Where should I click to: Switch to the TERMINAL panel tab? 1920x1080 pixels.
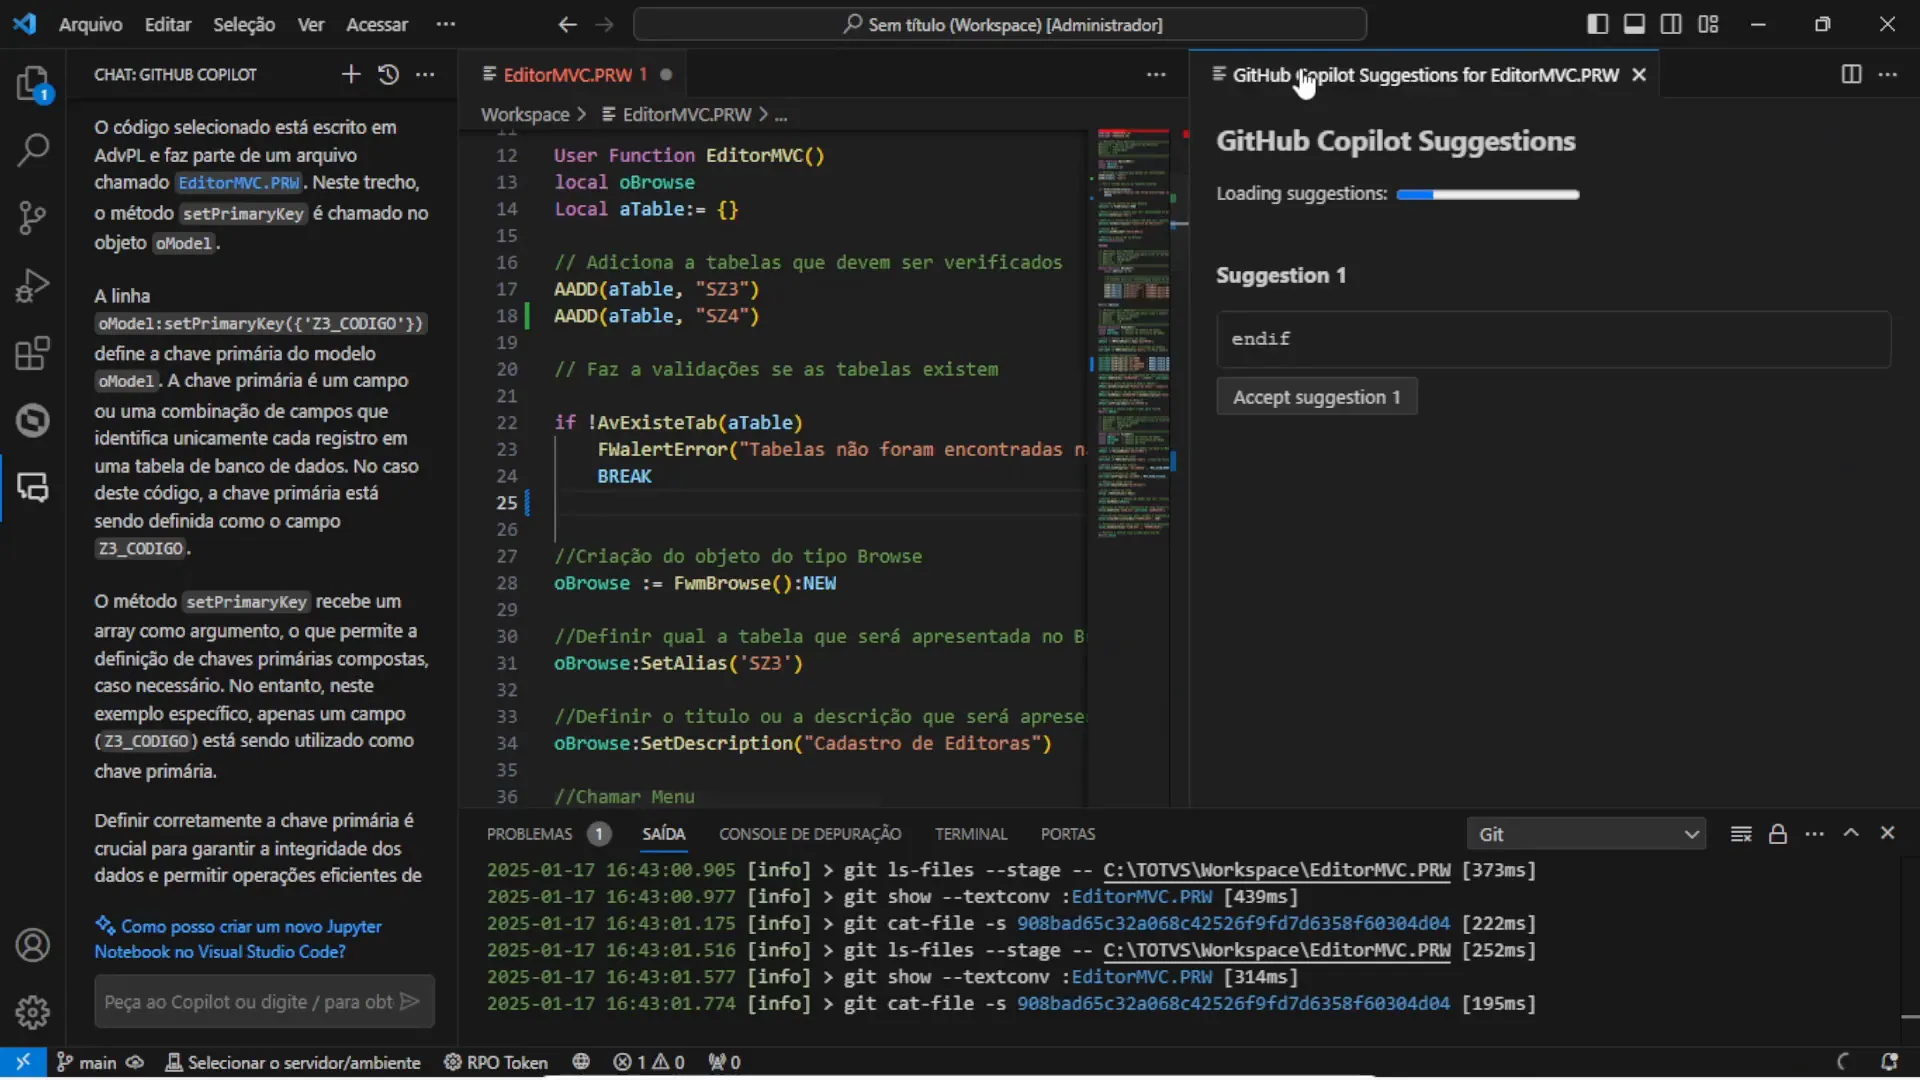[x=971, y=834]
